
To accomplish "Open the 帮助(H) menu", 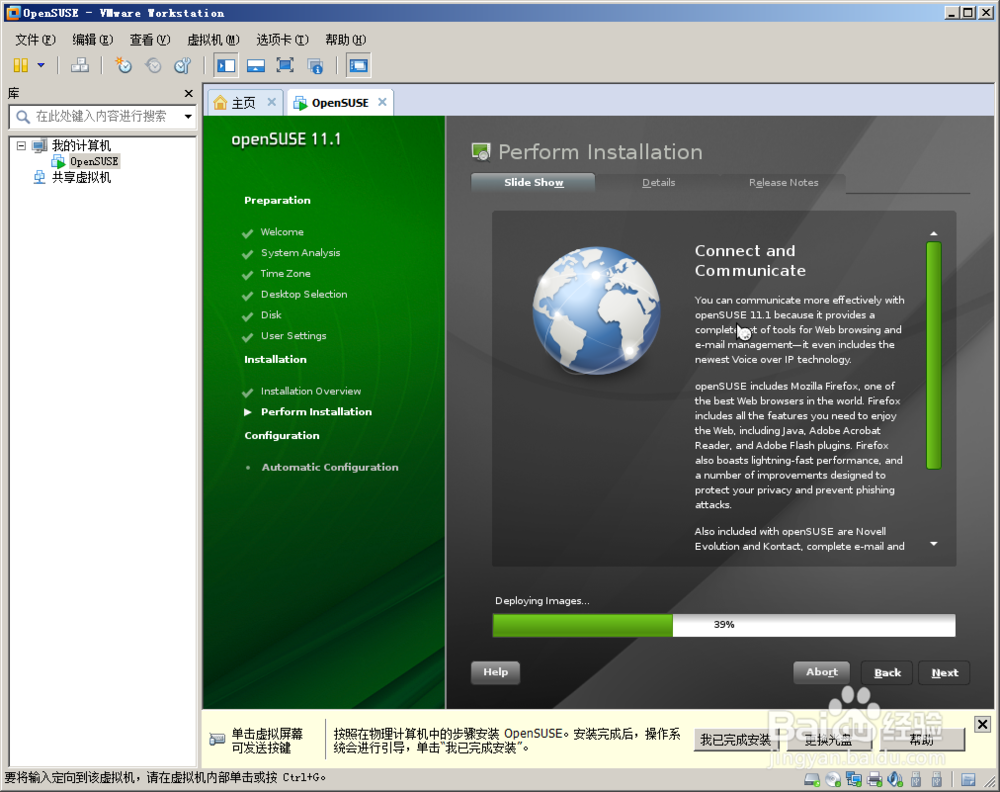I will [345, 40].
